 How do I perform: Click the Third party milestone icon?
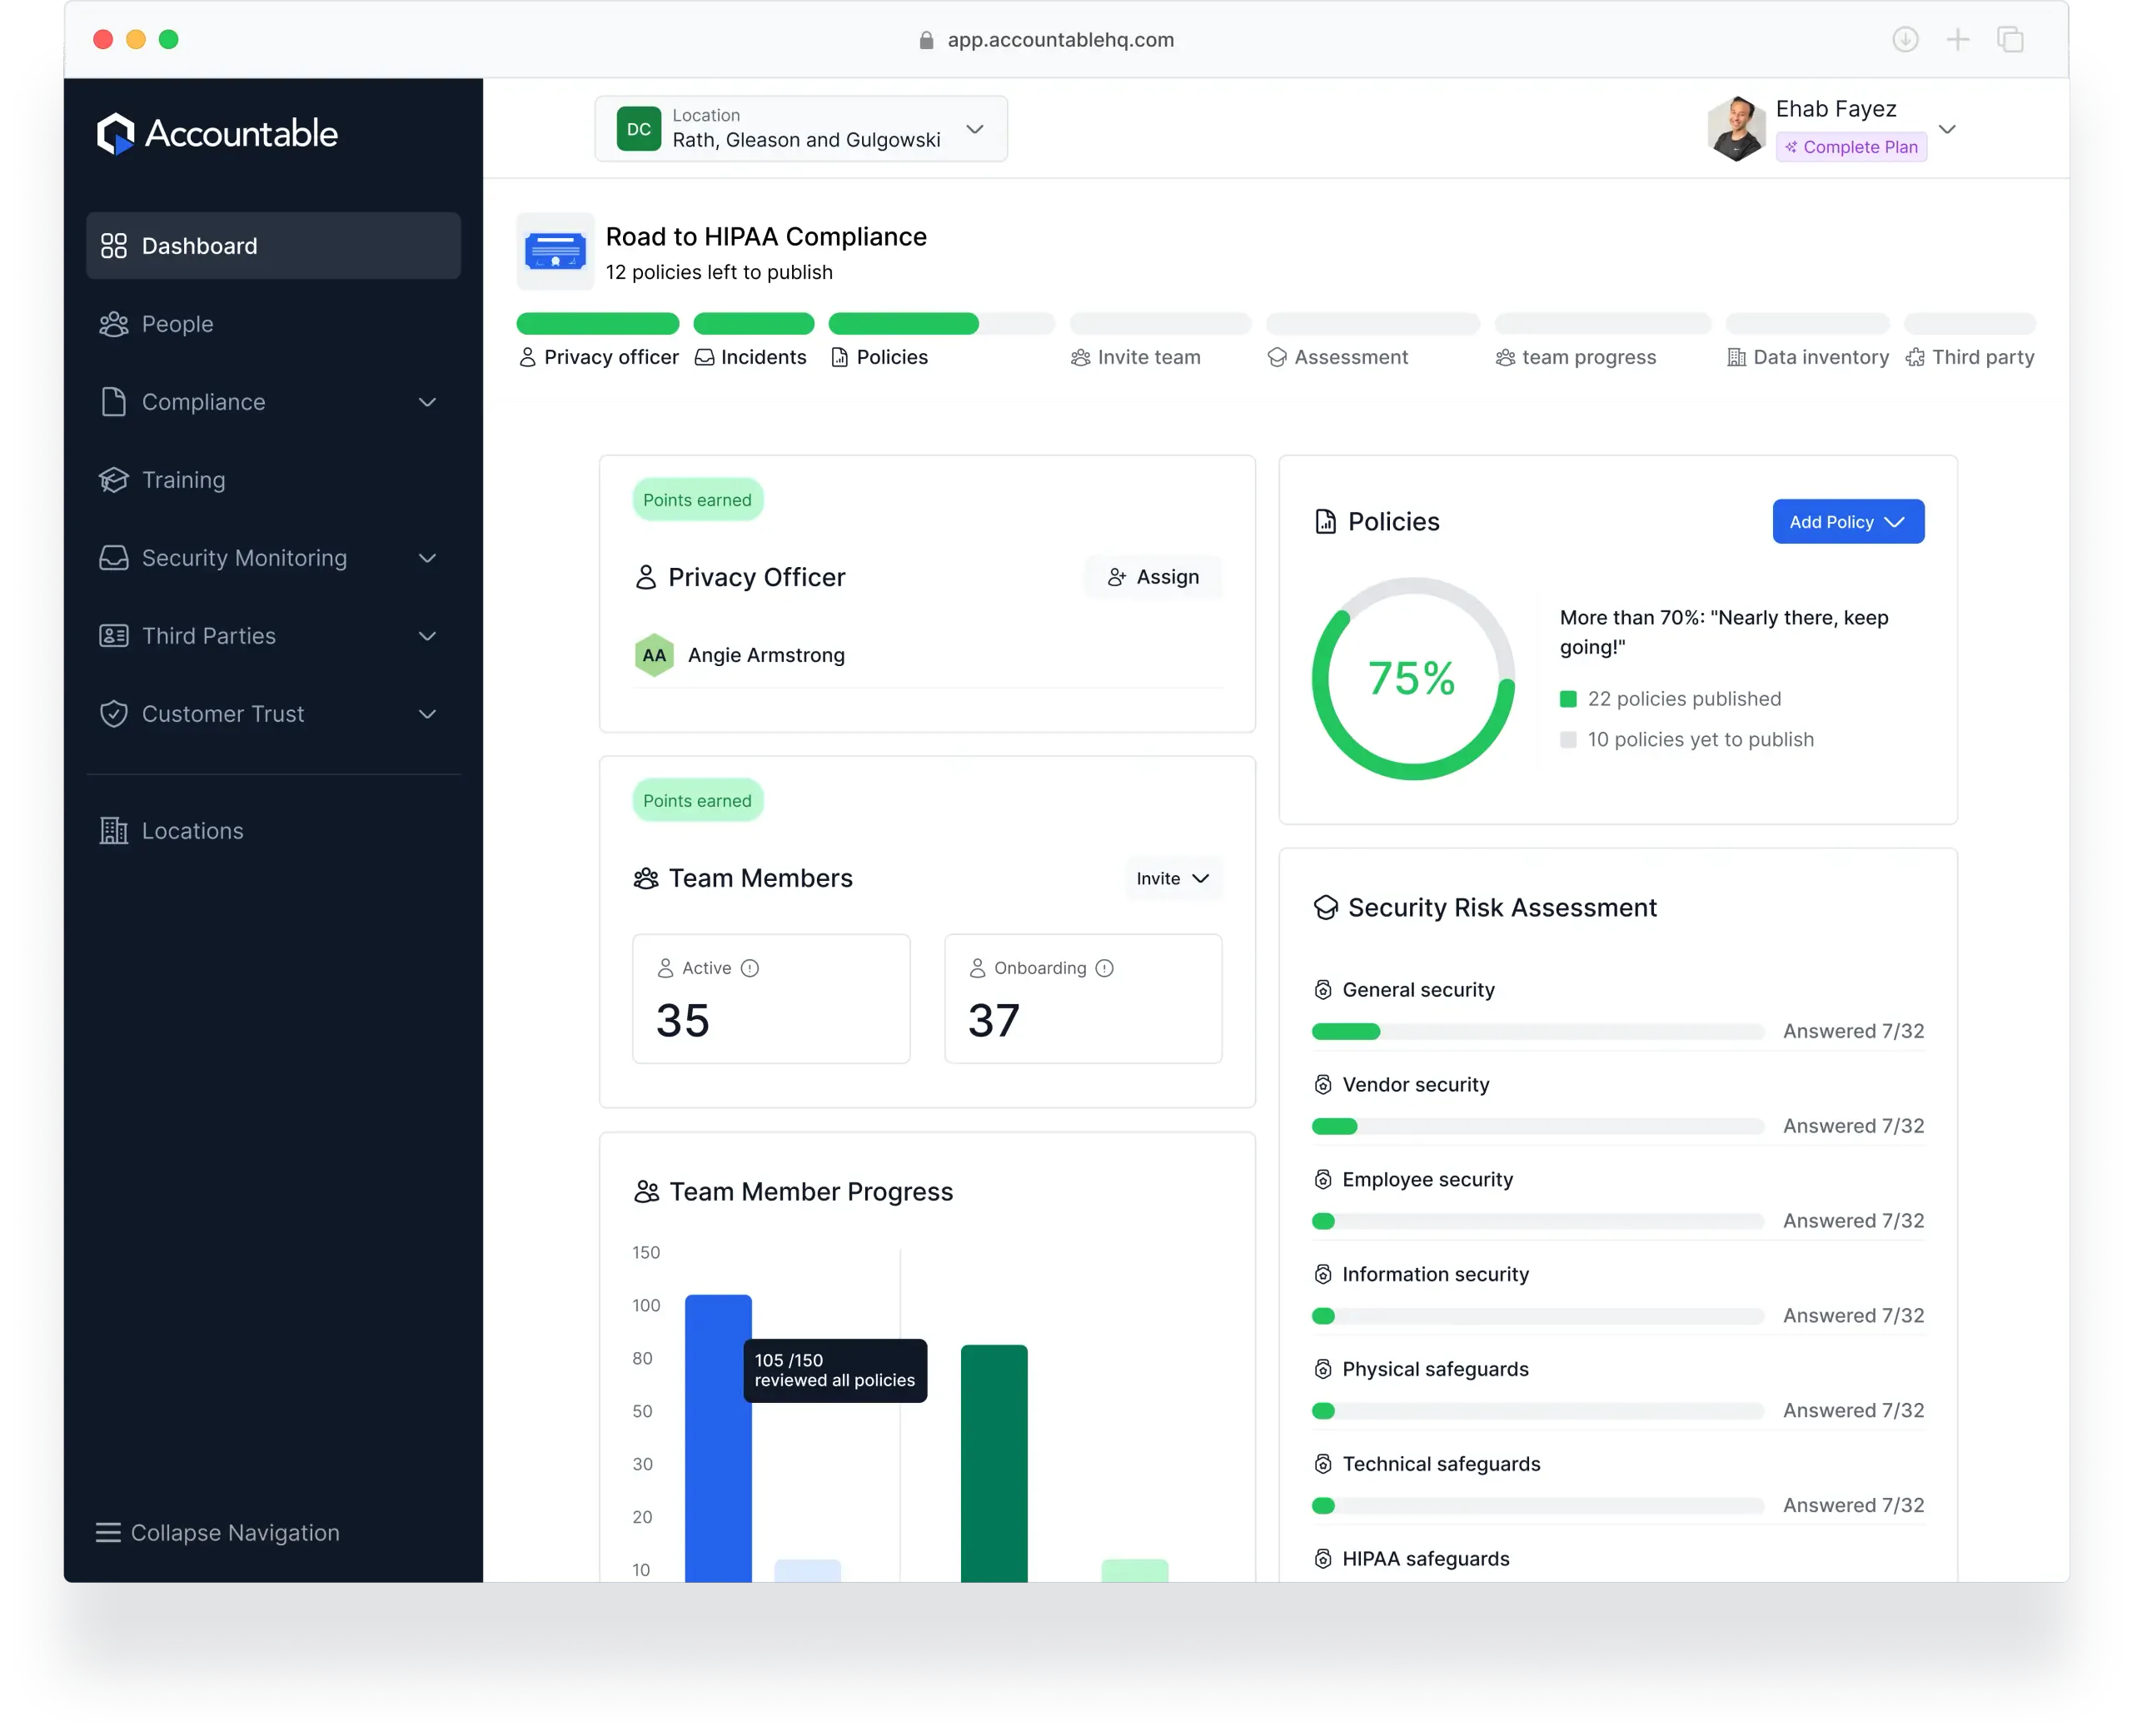click(x=1915, y=357)
